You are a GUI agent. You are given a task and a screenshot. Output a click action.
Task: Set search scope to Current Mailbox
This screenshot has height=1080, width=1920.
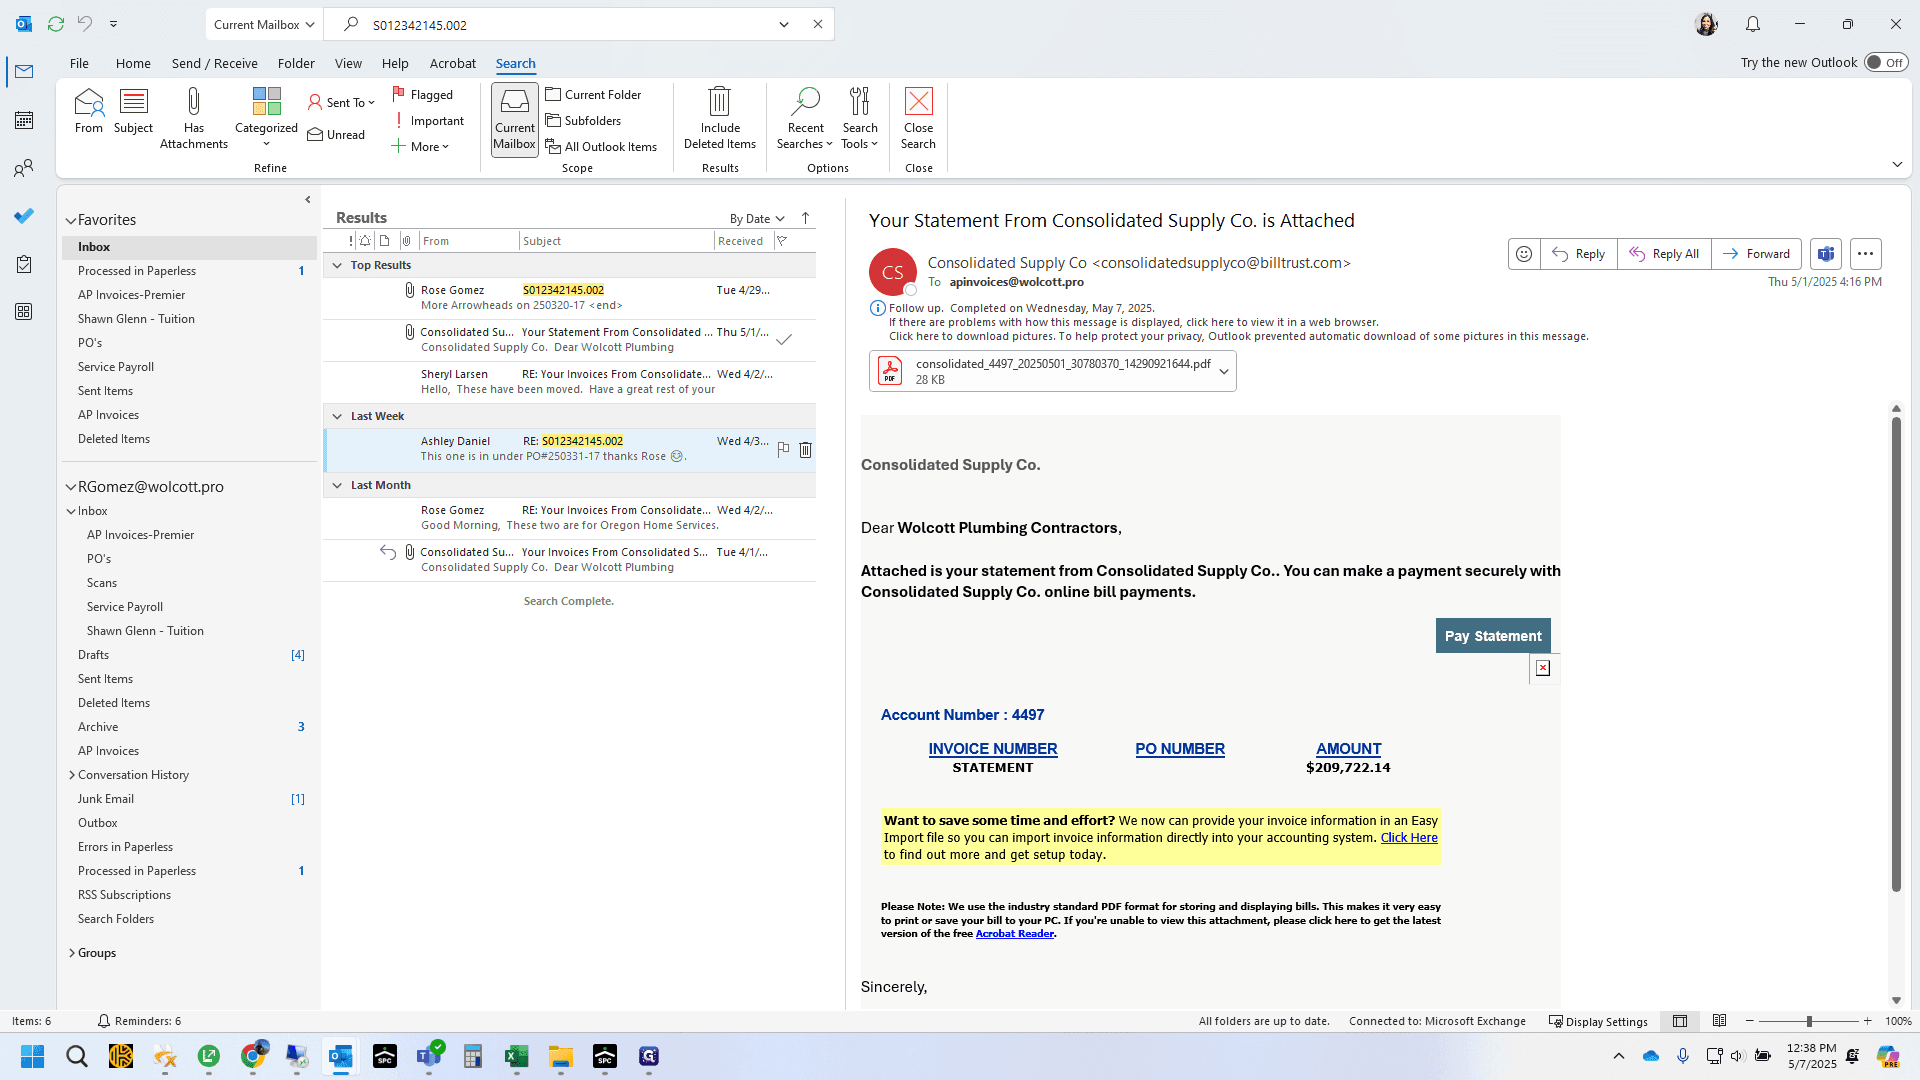(514, 120)
